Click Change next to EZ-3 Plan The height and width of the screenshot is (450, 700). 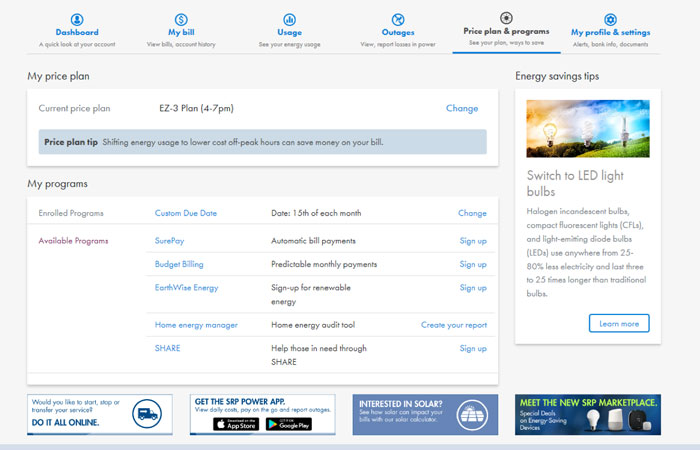pos(462,108)
